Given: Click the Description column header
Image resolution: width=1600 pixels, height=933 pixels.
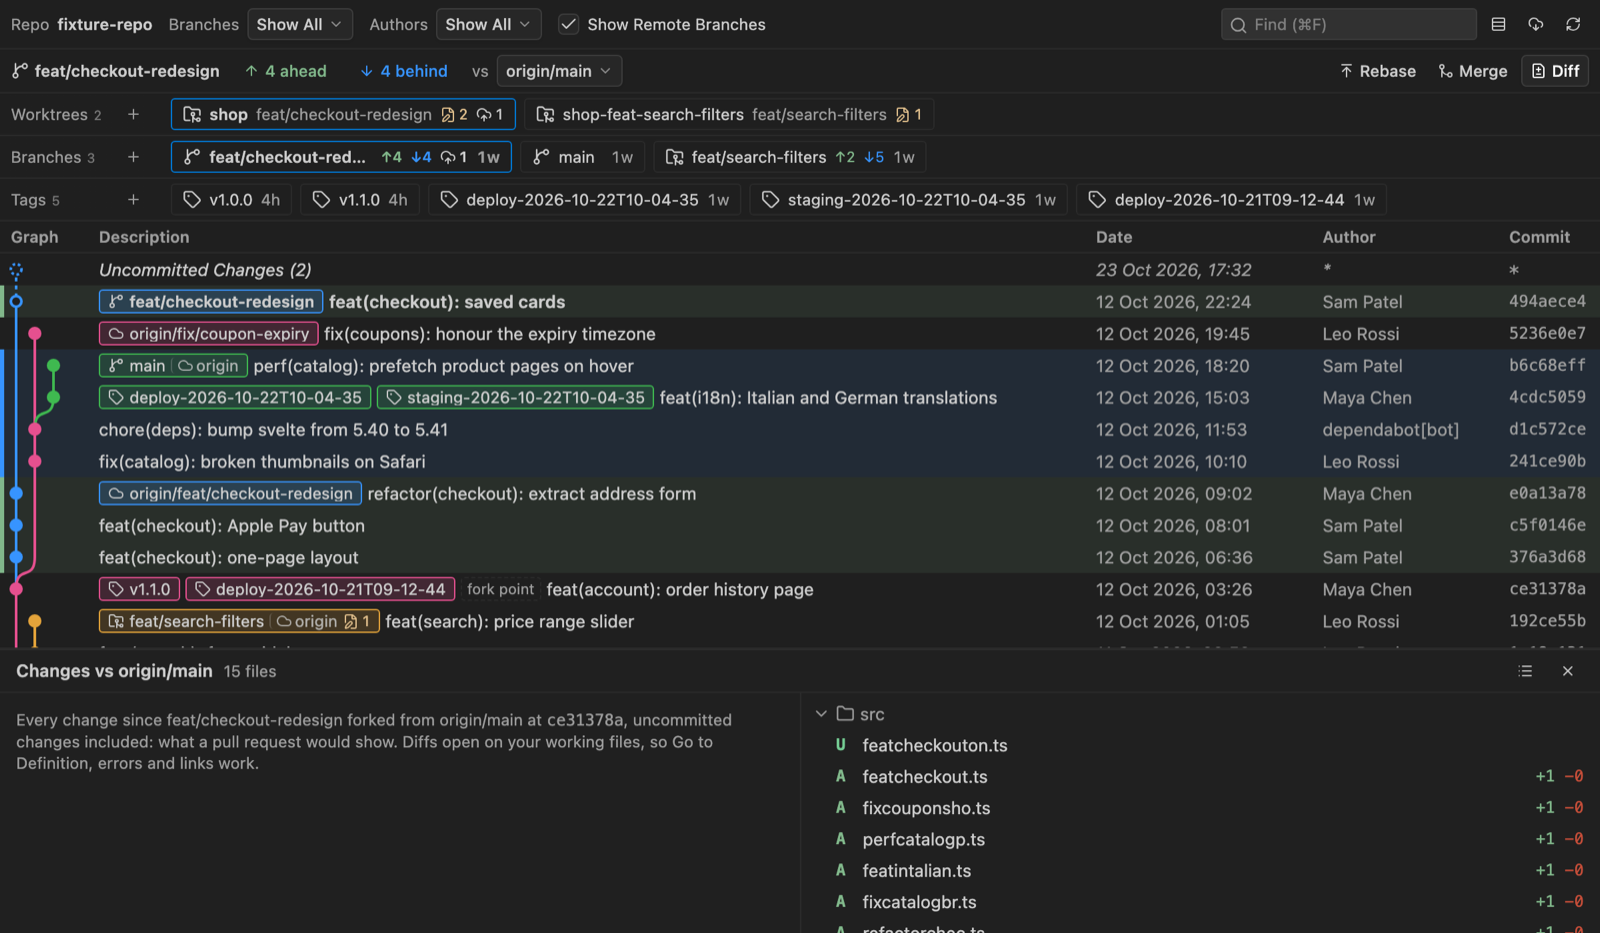Looking at the screenshot, I should click(x=144, y=237).
